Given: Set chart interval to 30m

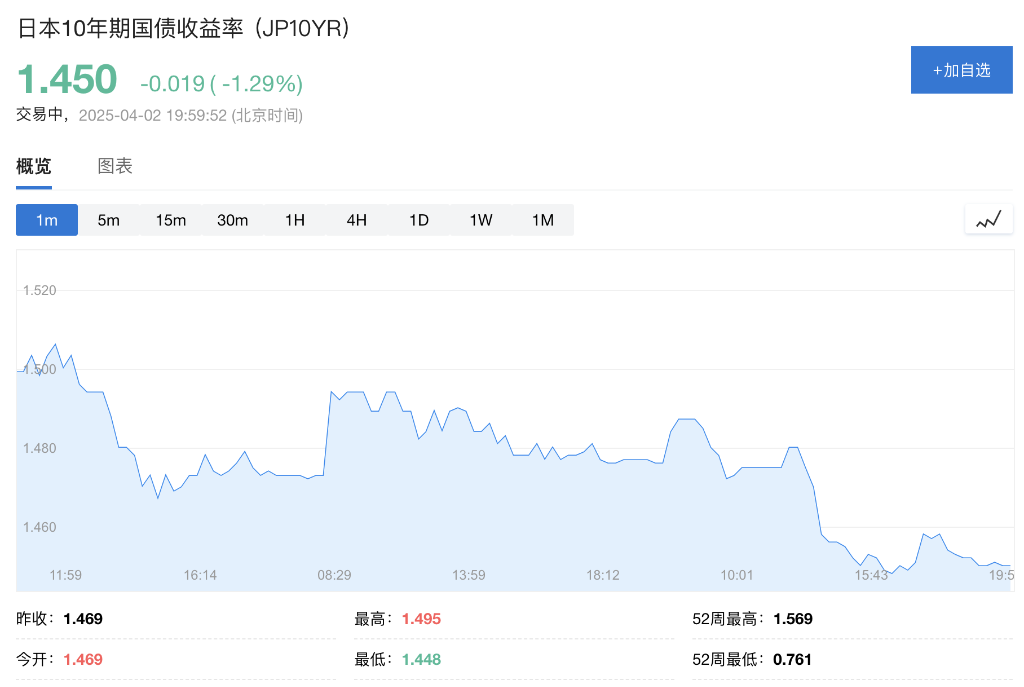Looking at the screenshot, I should (x=233, y=220).
